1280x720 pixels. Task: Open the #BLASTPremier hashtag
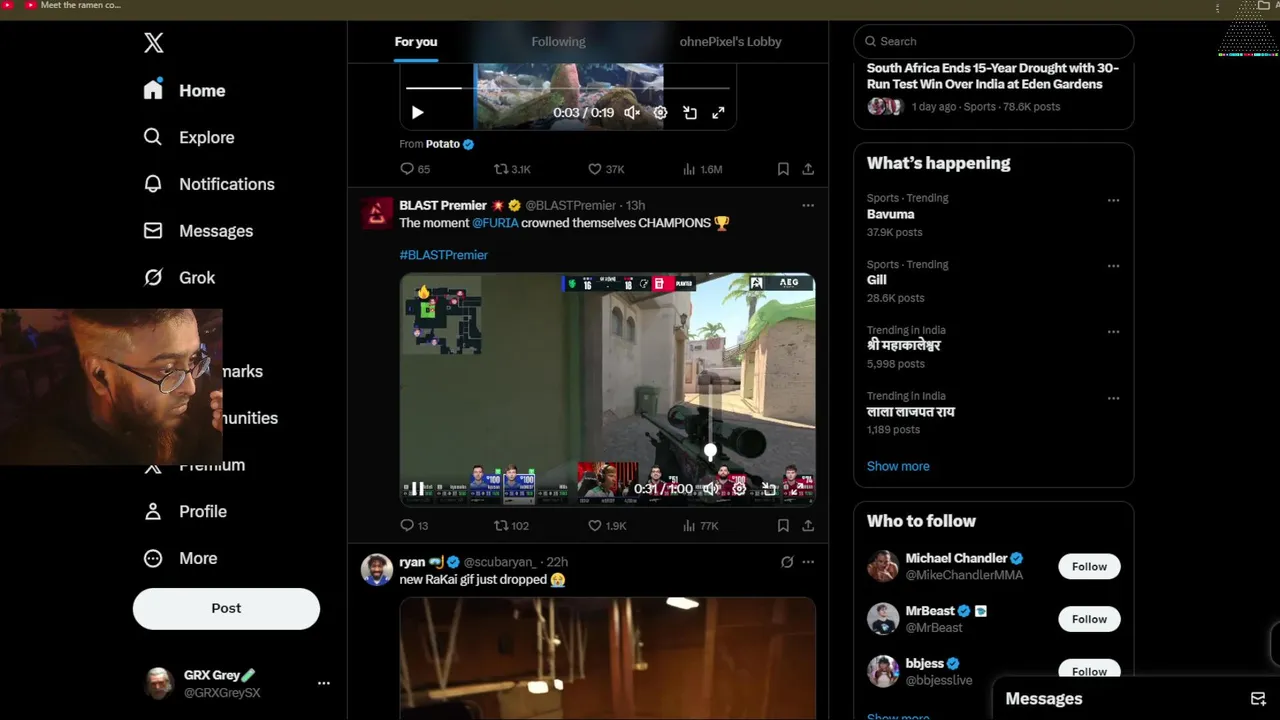click(444, 255)
